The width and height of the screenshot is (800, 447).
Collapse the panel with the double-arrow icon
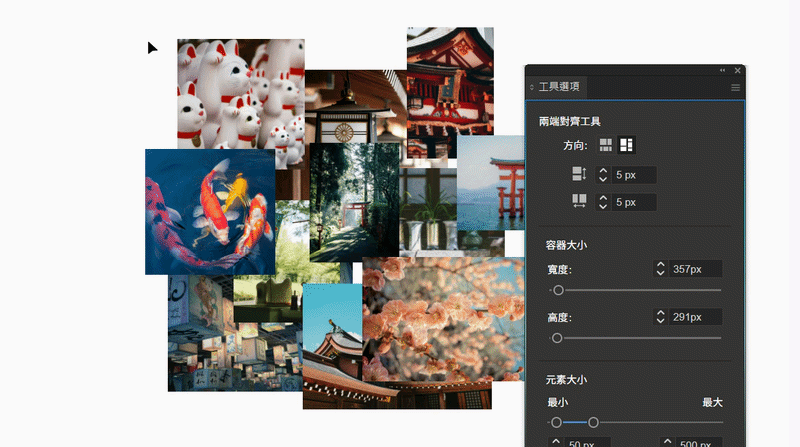[x=722, y=70]
